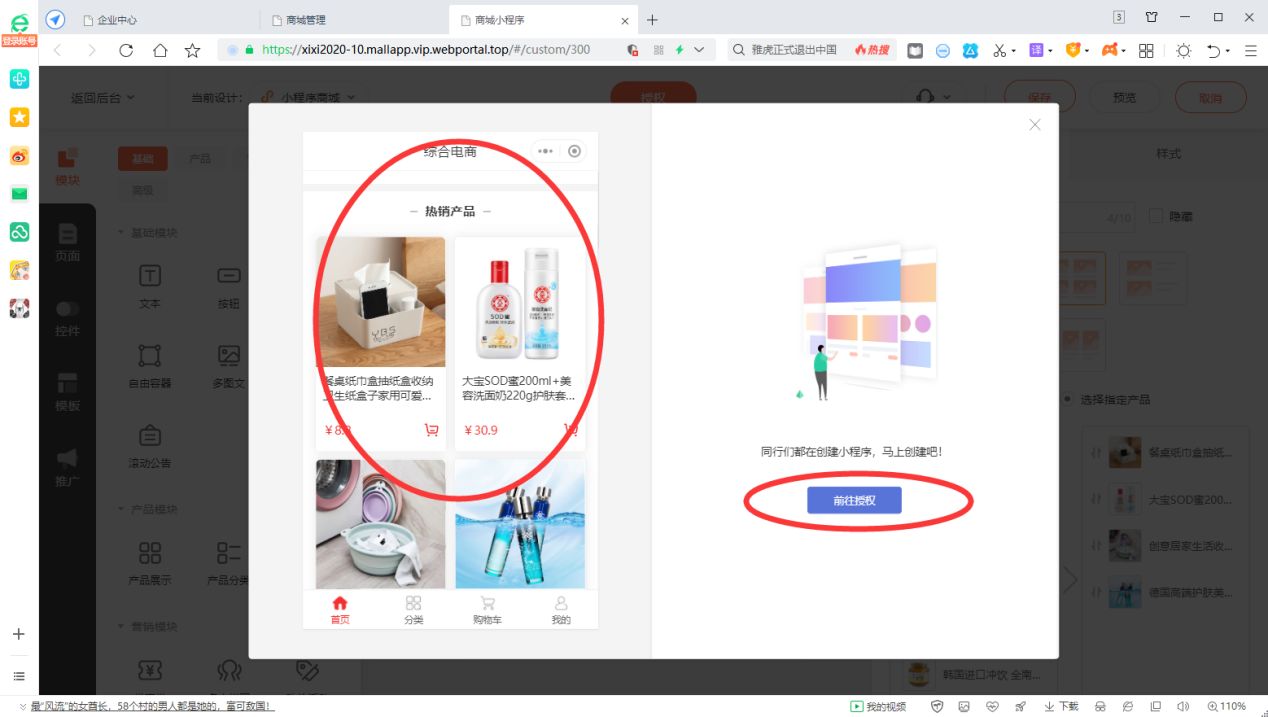This screenshot has height=717, width=1268.
Task: Click the 滚动公告 scrolling announcement module icon
Action: [149, 440]
